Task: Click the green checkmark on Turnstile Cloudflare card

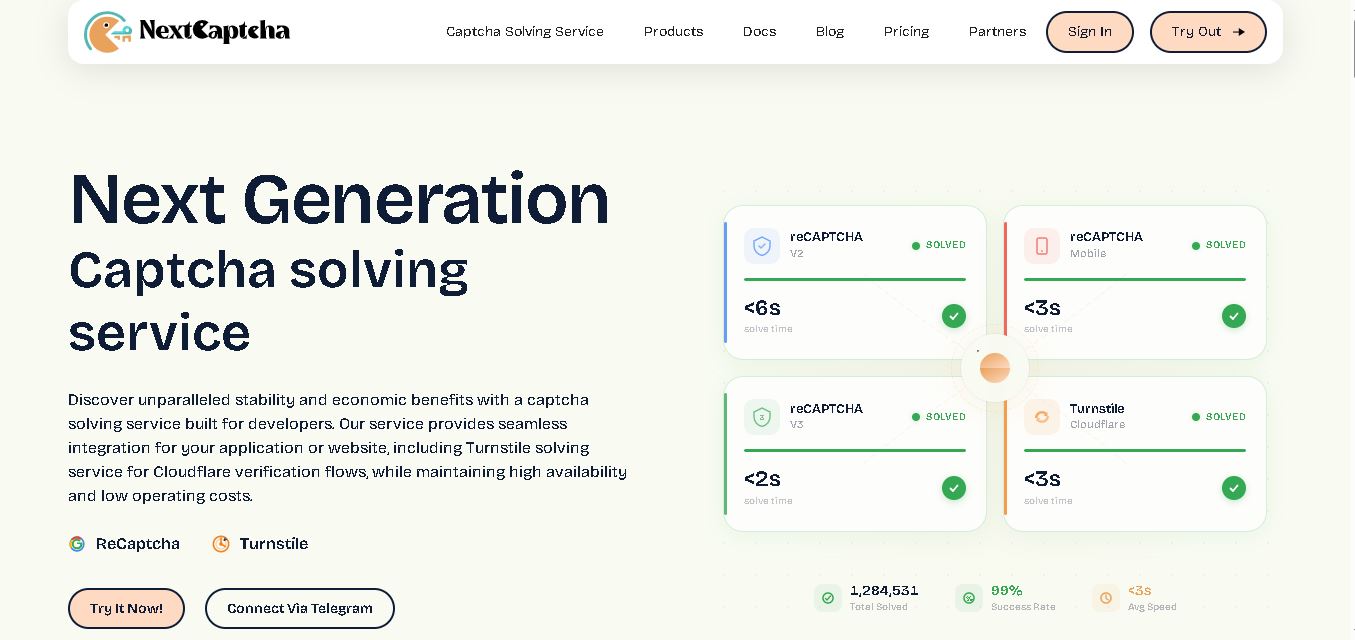Action: click(x=1234, y=488)
